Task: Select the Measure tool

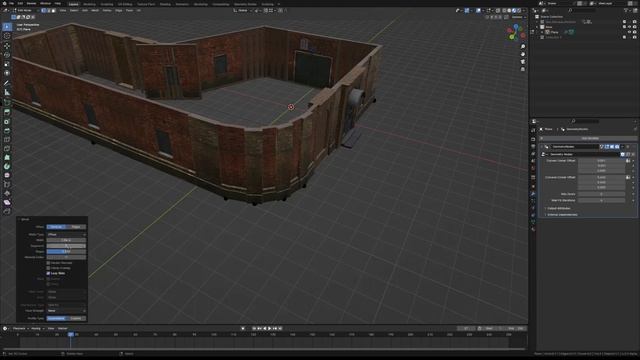Action: point(7,93)
